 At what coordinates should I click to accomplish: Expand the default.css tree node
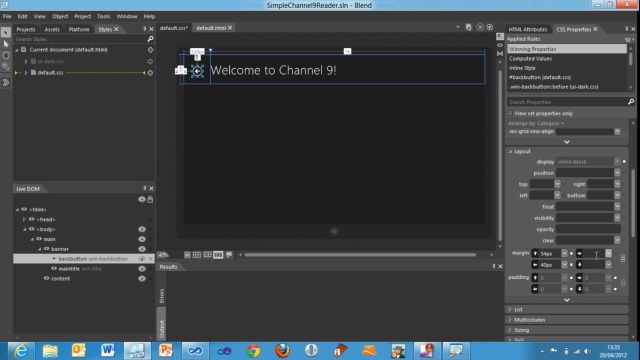[26, 73]
